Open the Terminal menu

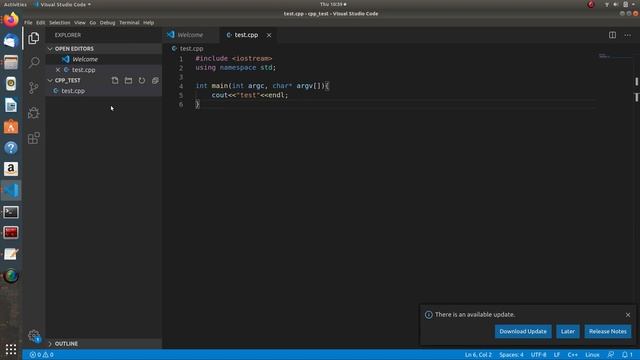(x=129, y=23)
